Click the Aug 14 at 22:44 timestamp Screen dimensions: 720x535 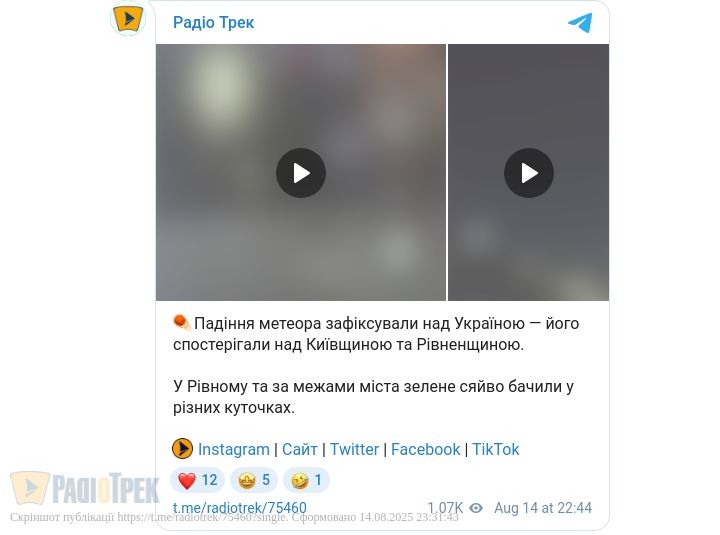coord(543,508)
